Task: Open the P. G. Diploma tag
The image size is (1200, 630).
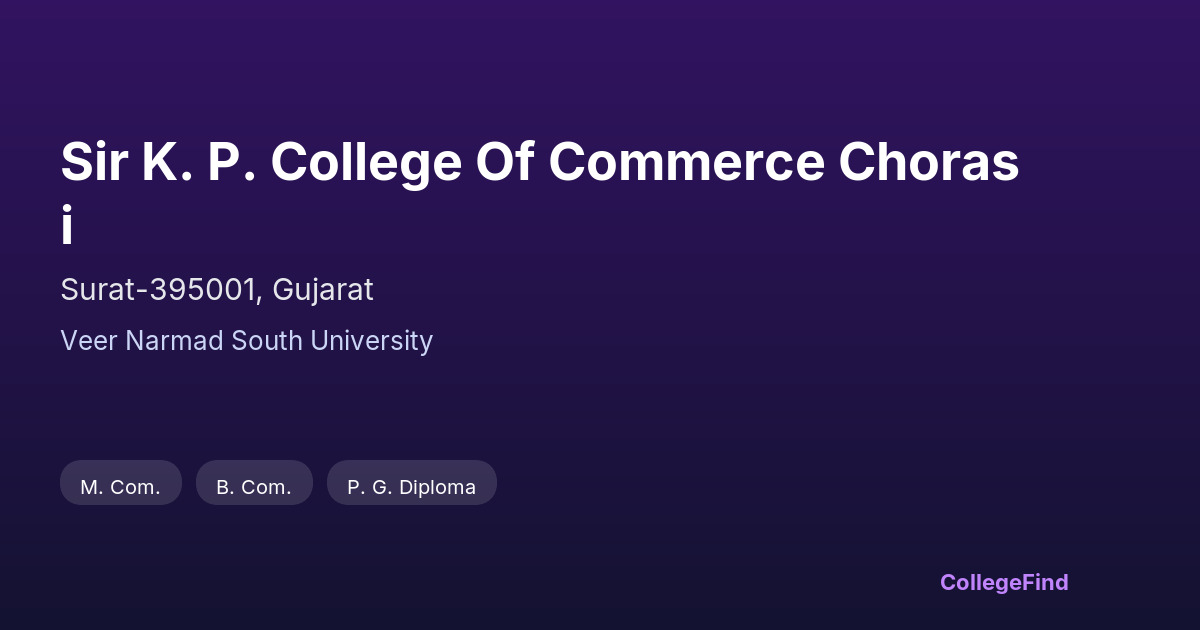Action: (411, 487)
